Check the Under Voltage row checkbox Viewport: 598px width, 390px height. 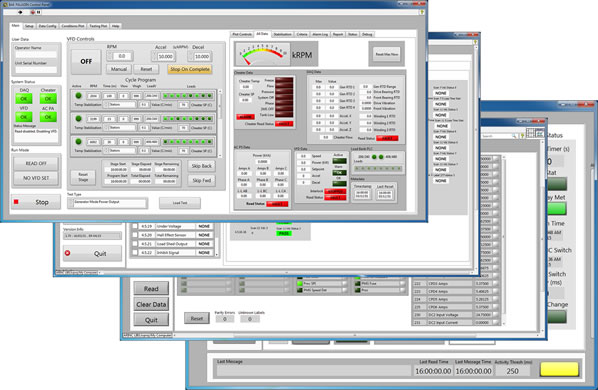135,226
